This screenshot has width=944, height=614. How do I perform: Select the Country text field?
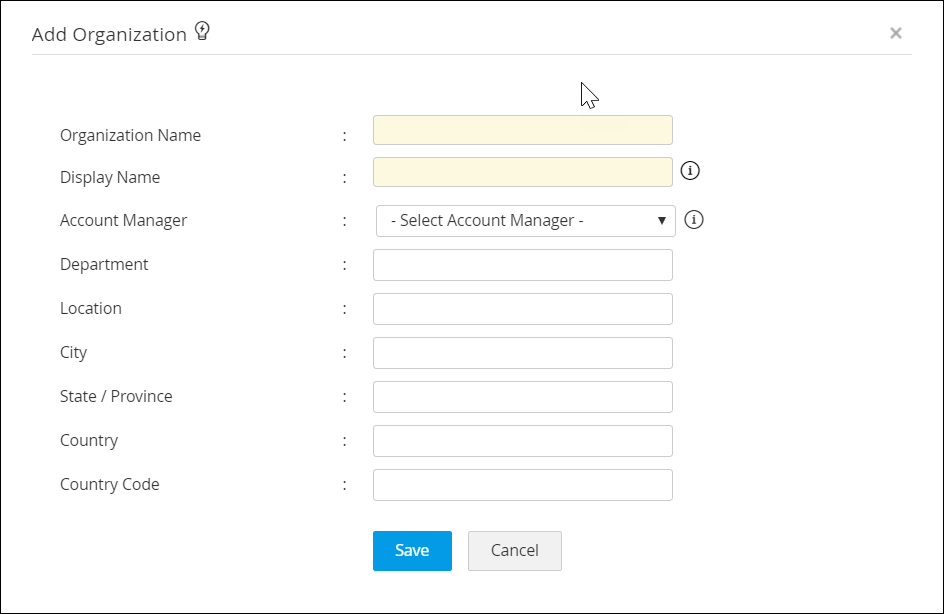522,441
